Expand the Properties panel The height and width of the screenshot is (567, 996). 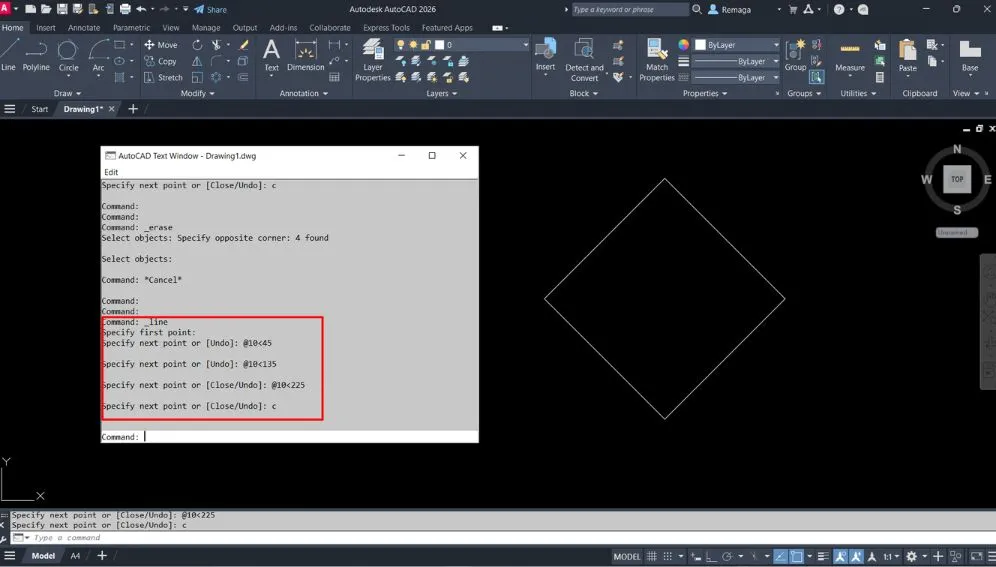pyautogui.click(x=704, y=93)
